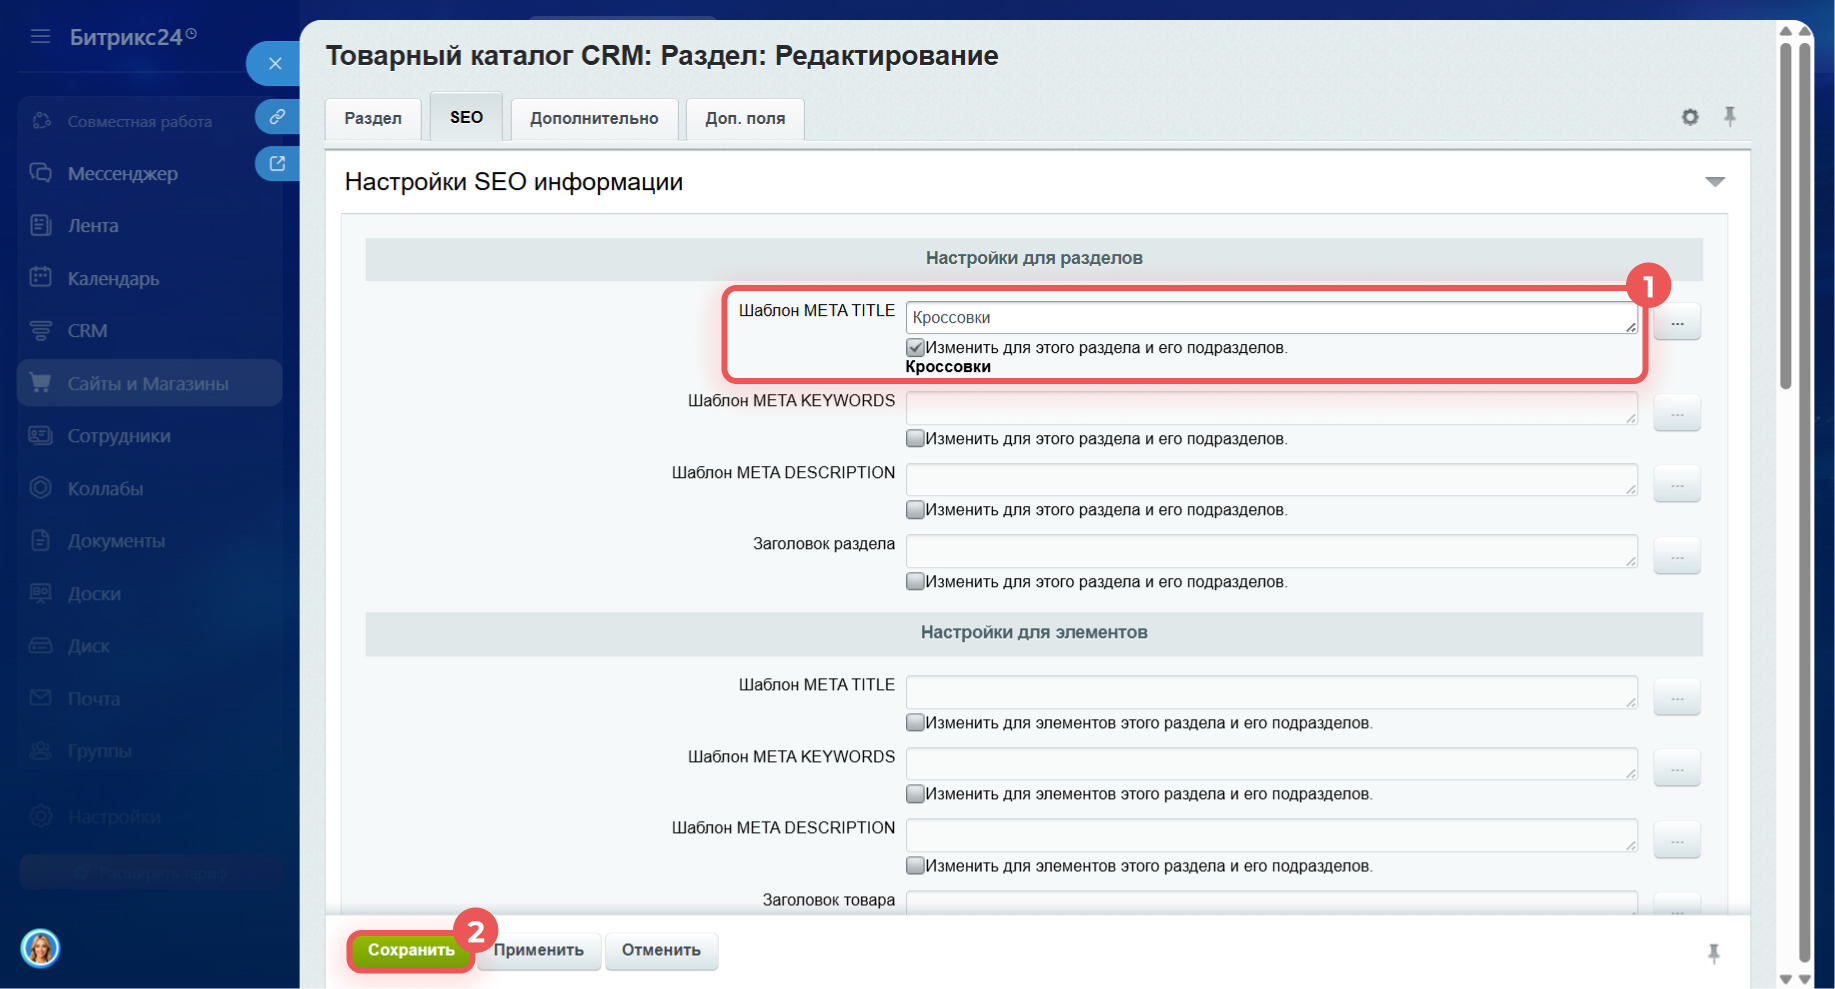Open the Мессенджер sidebar item
Image resolution: width=1835 pixels, height=989 pixels.
coord(122,174)
